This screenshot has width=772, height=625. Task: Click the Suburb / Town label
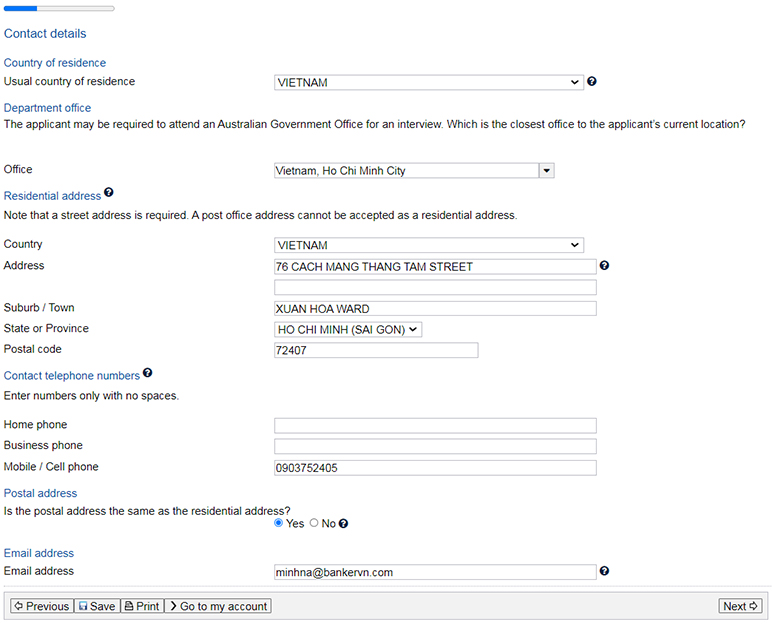coord(39,307)
